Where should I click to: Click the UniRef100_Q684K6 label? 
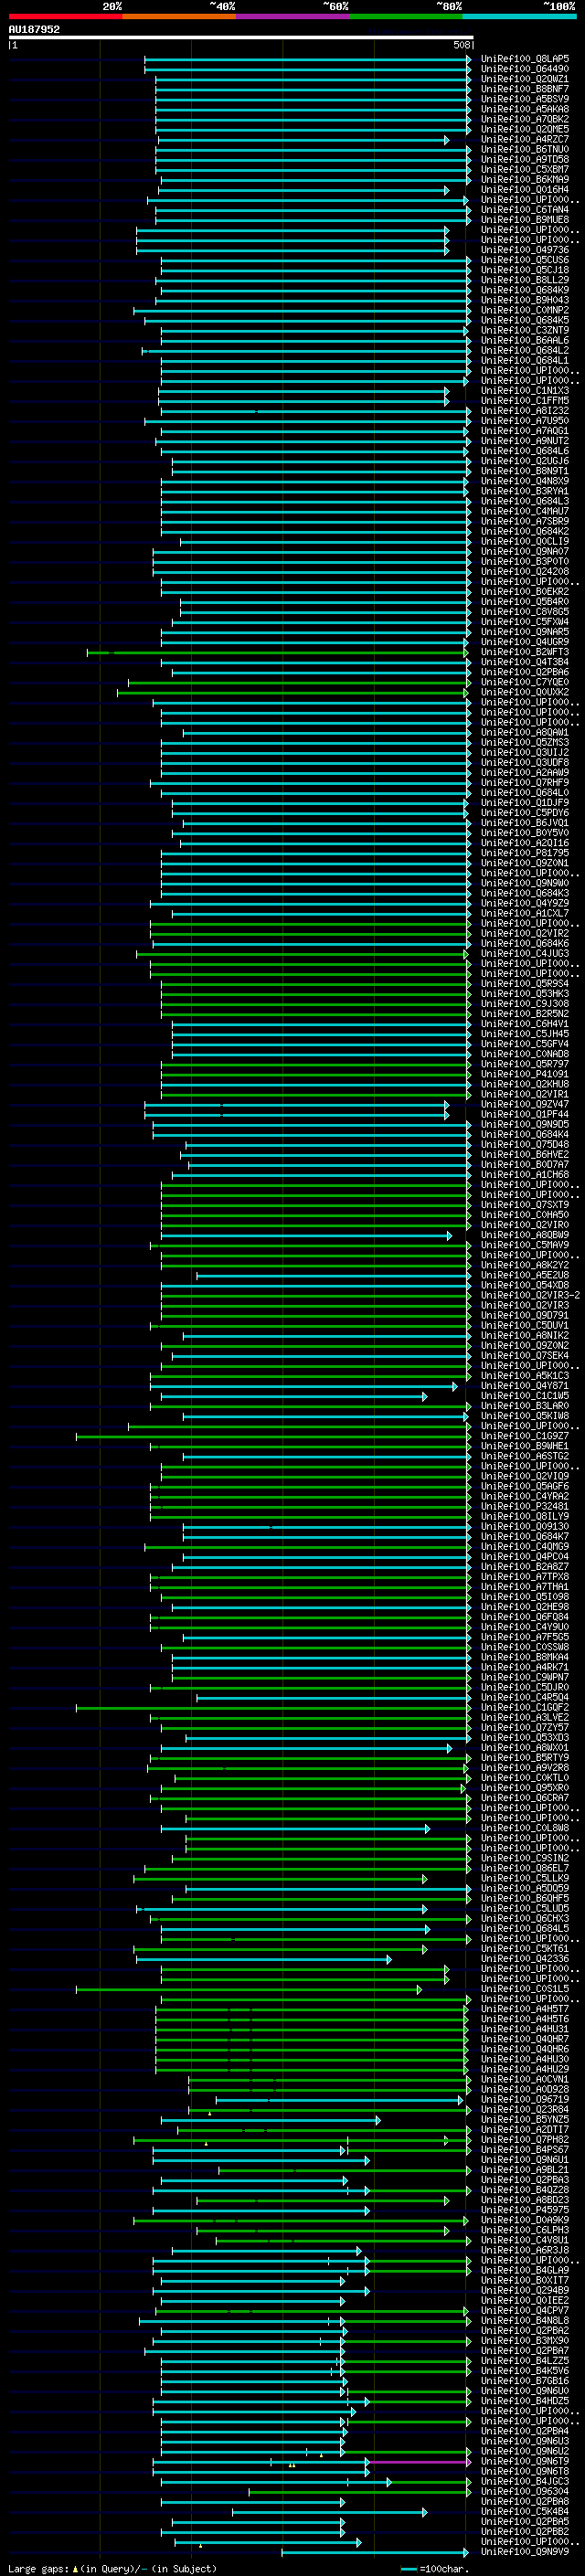(525, 945)
